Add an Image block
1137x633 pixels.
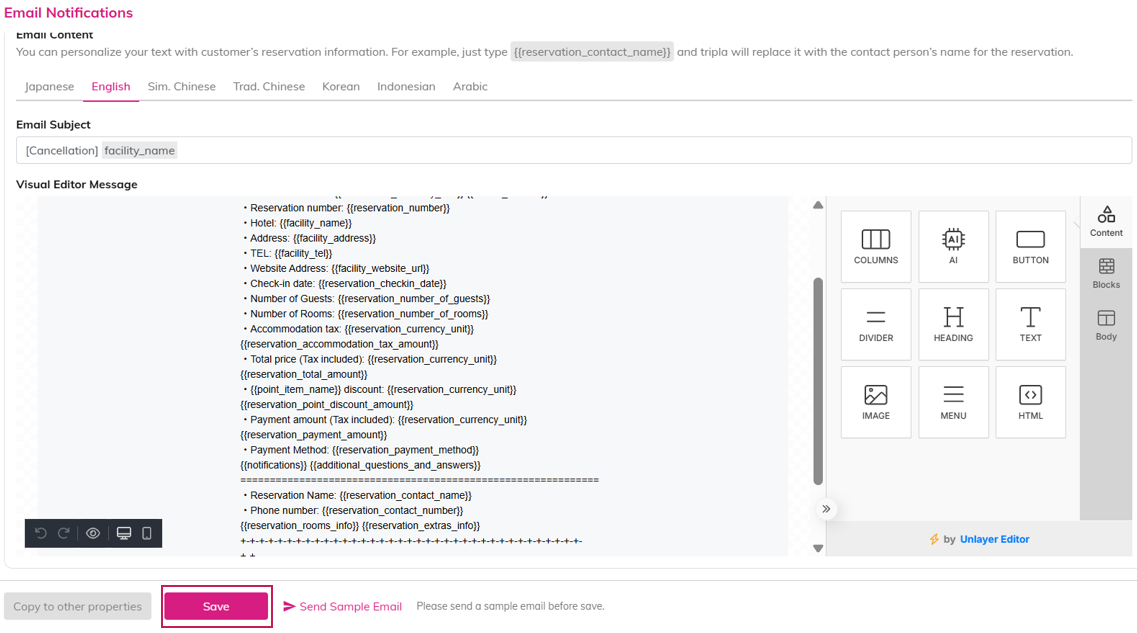point(876,402)
